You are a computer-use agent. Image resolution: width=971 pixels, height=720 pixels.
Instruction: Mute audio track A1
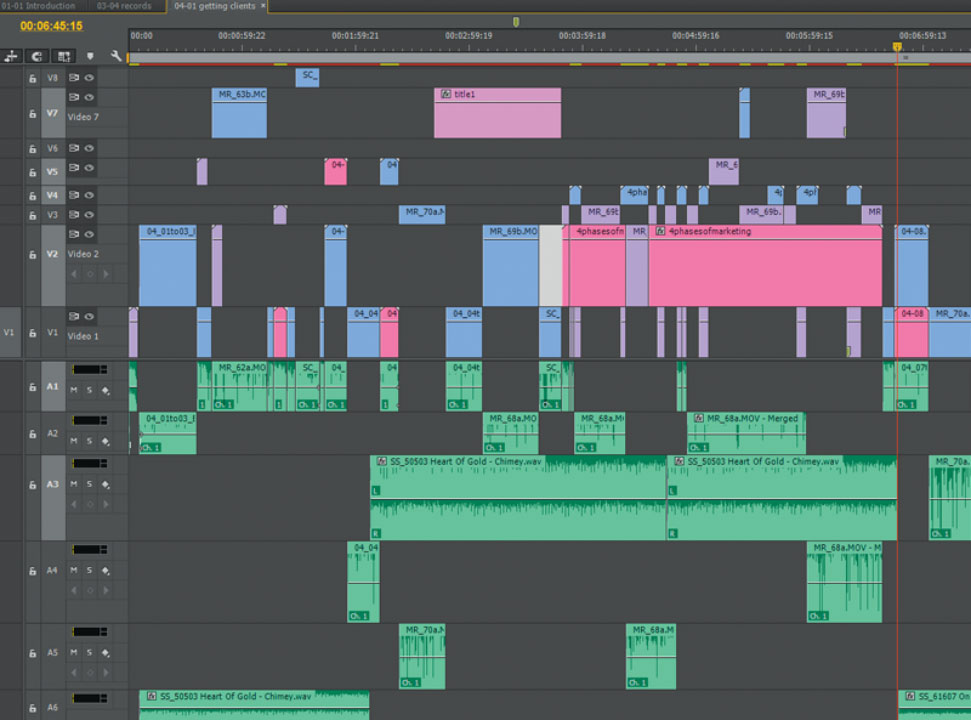73,389
